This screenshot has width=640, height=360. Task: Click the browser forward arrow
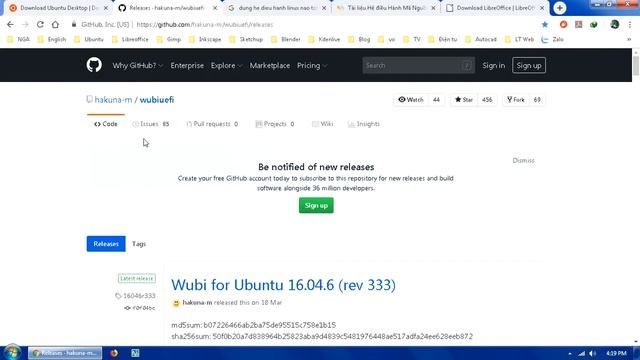(x=25, y=24)
